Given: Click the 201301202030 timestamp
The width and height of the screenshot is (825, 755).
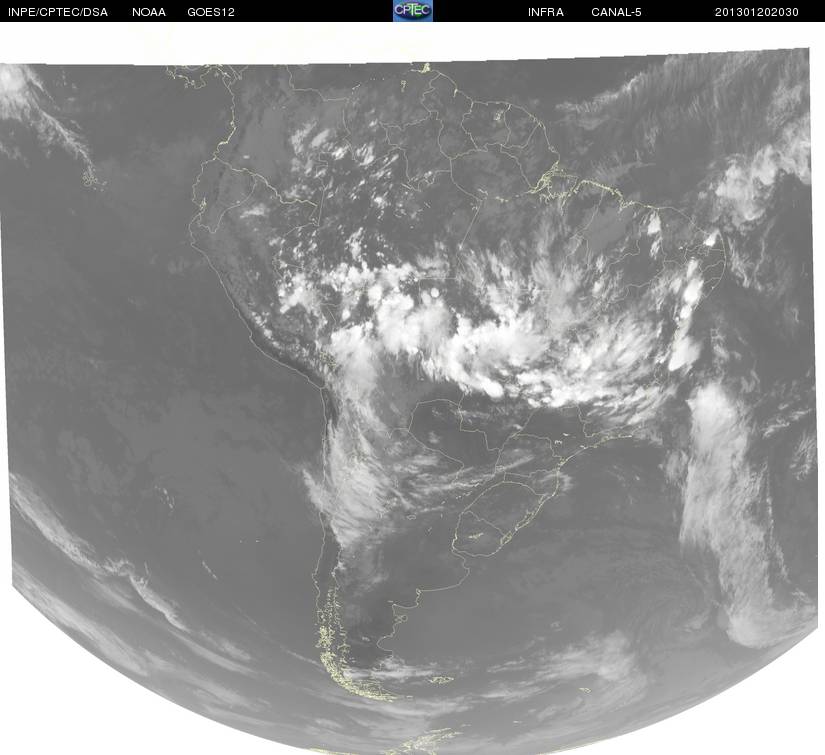Looking at the screenshot, I should pos(757,12).
